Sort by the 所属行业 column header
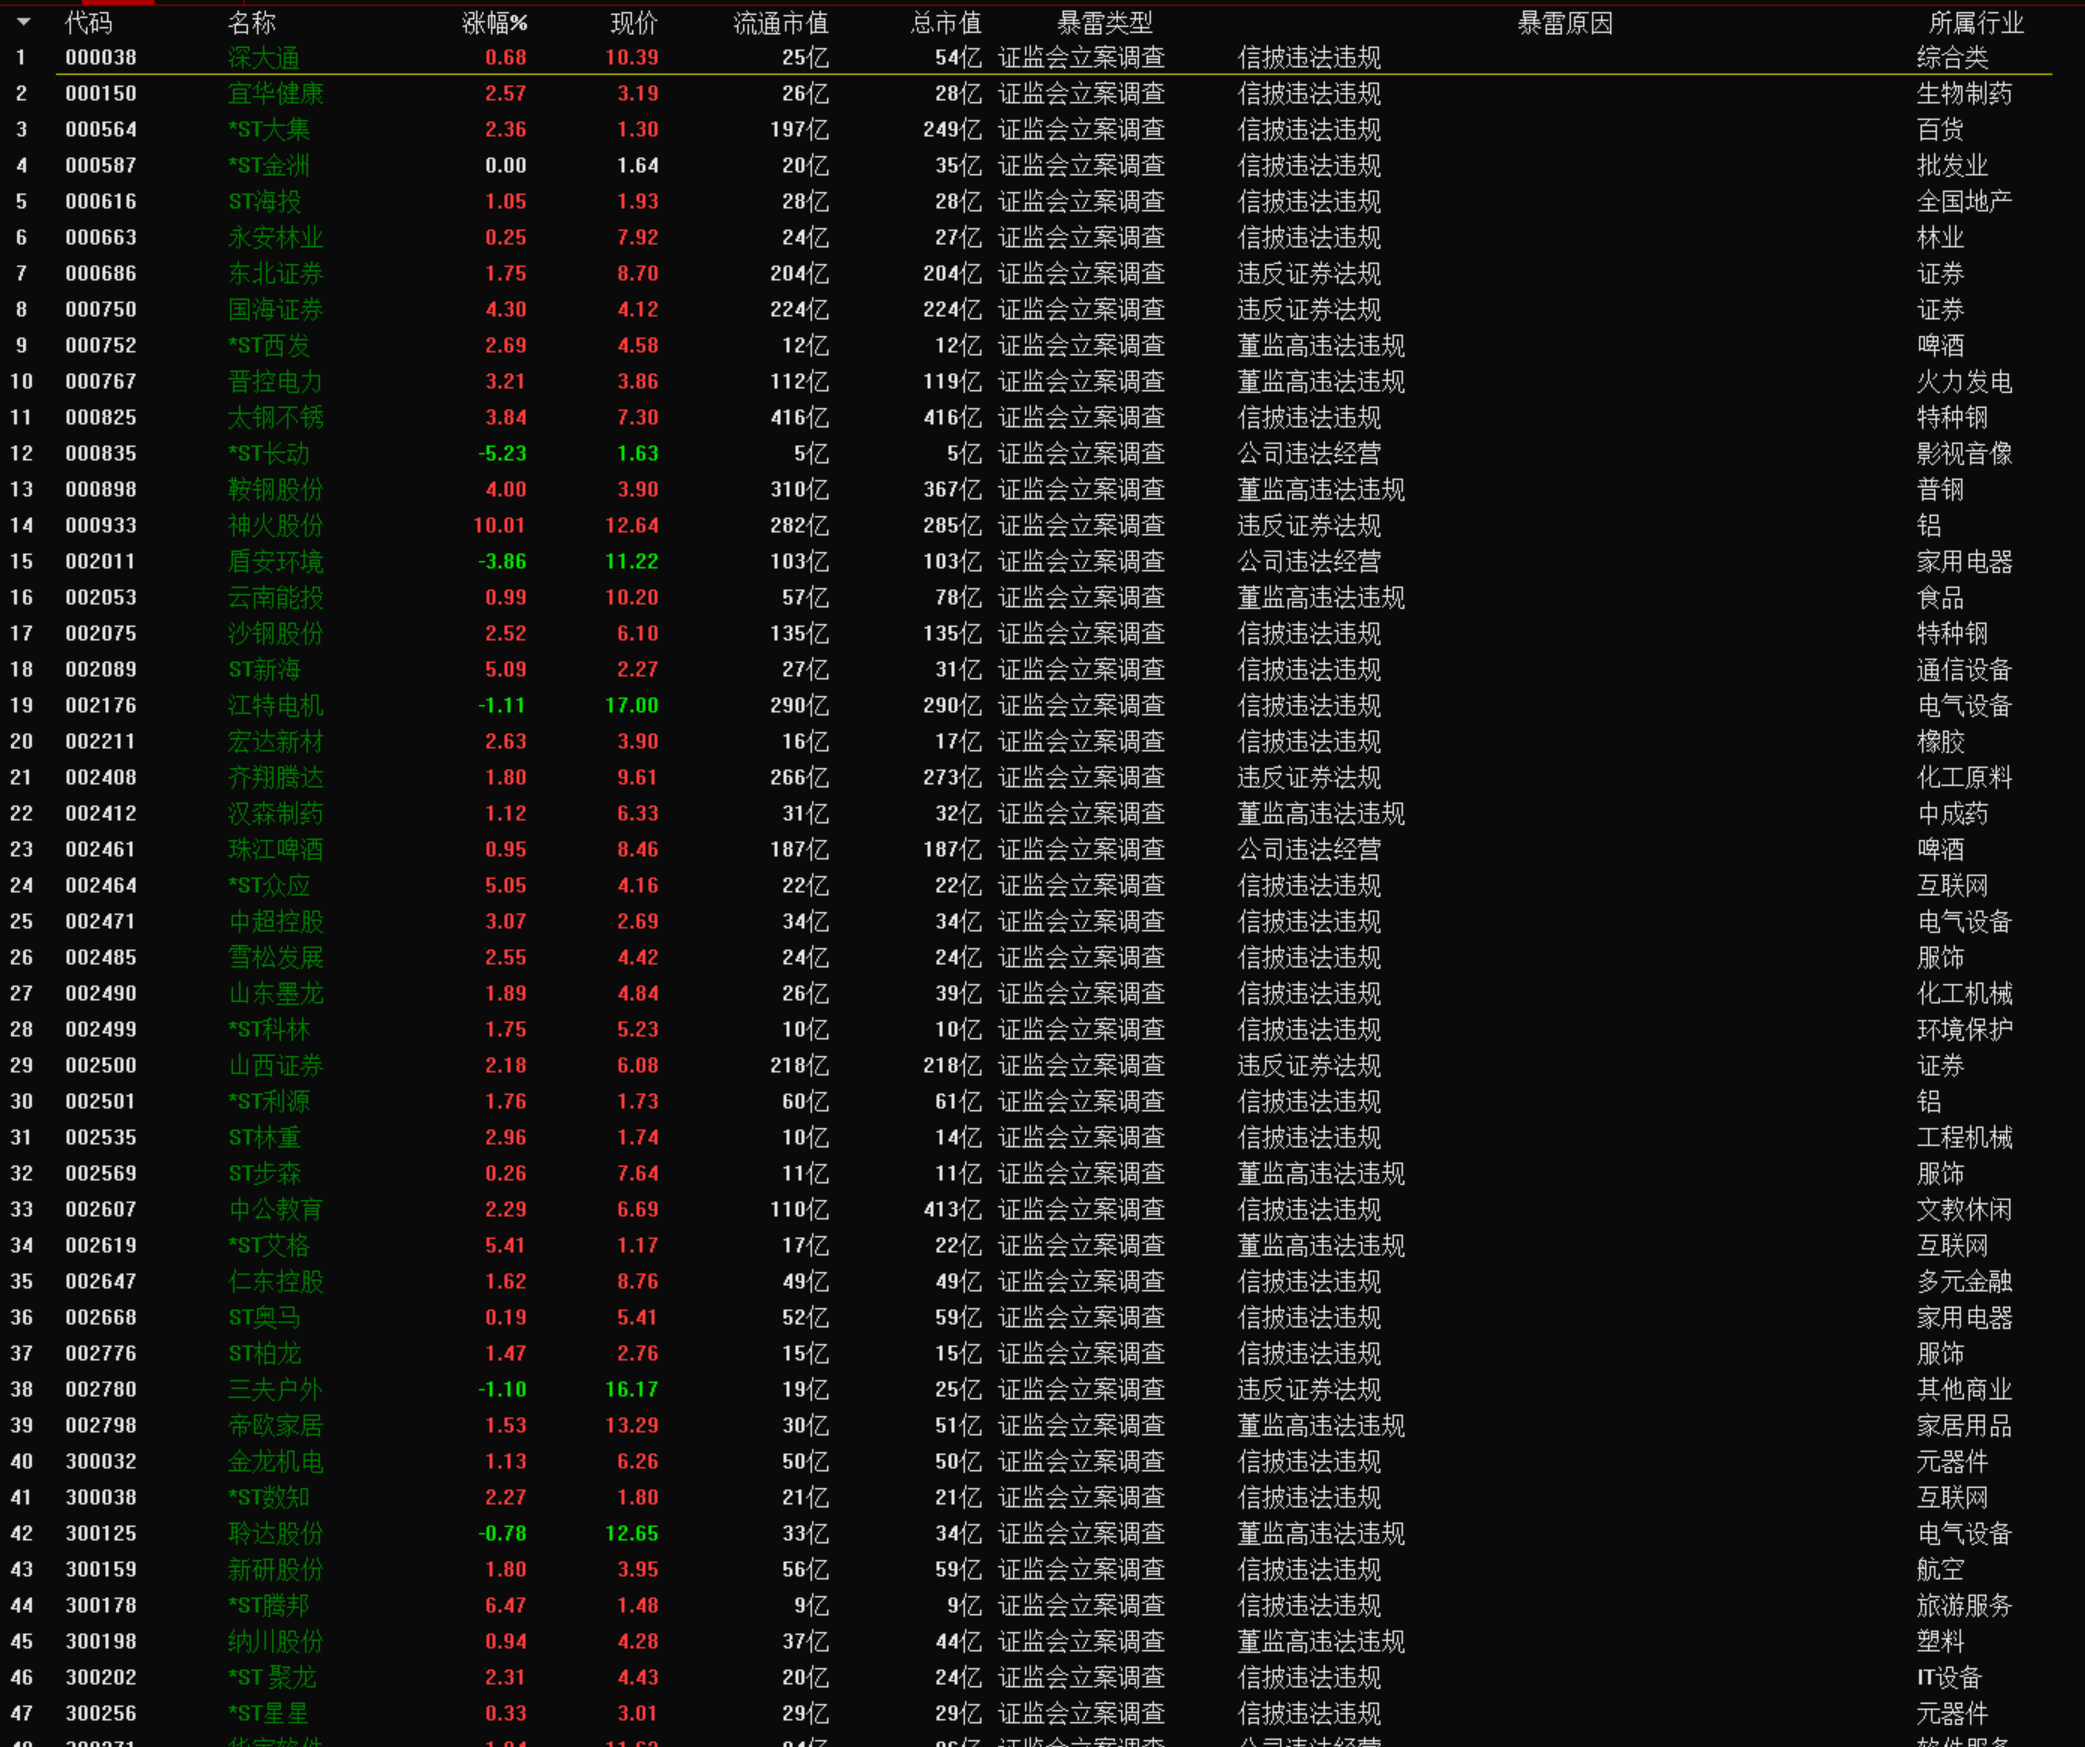2085x1747 pixels. pyautogui.click(x=1975, y=22)
